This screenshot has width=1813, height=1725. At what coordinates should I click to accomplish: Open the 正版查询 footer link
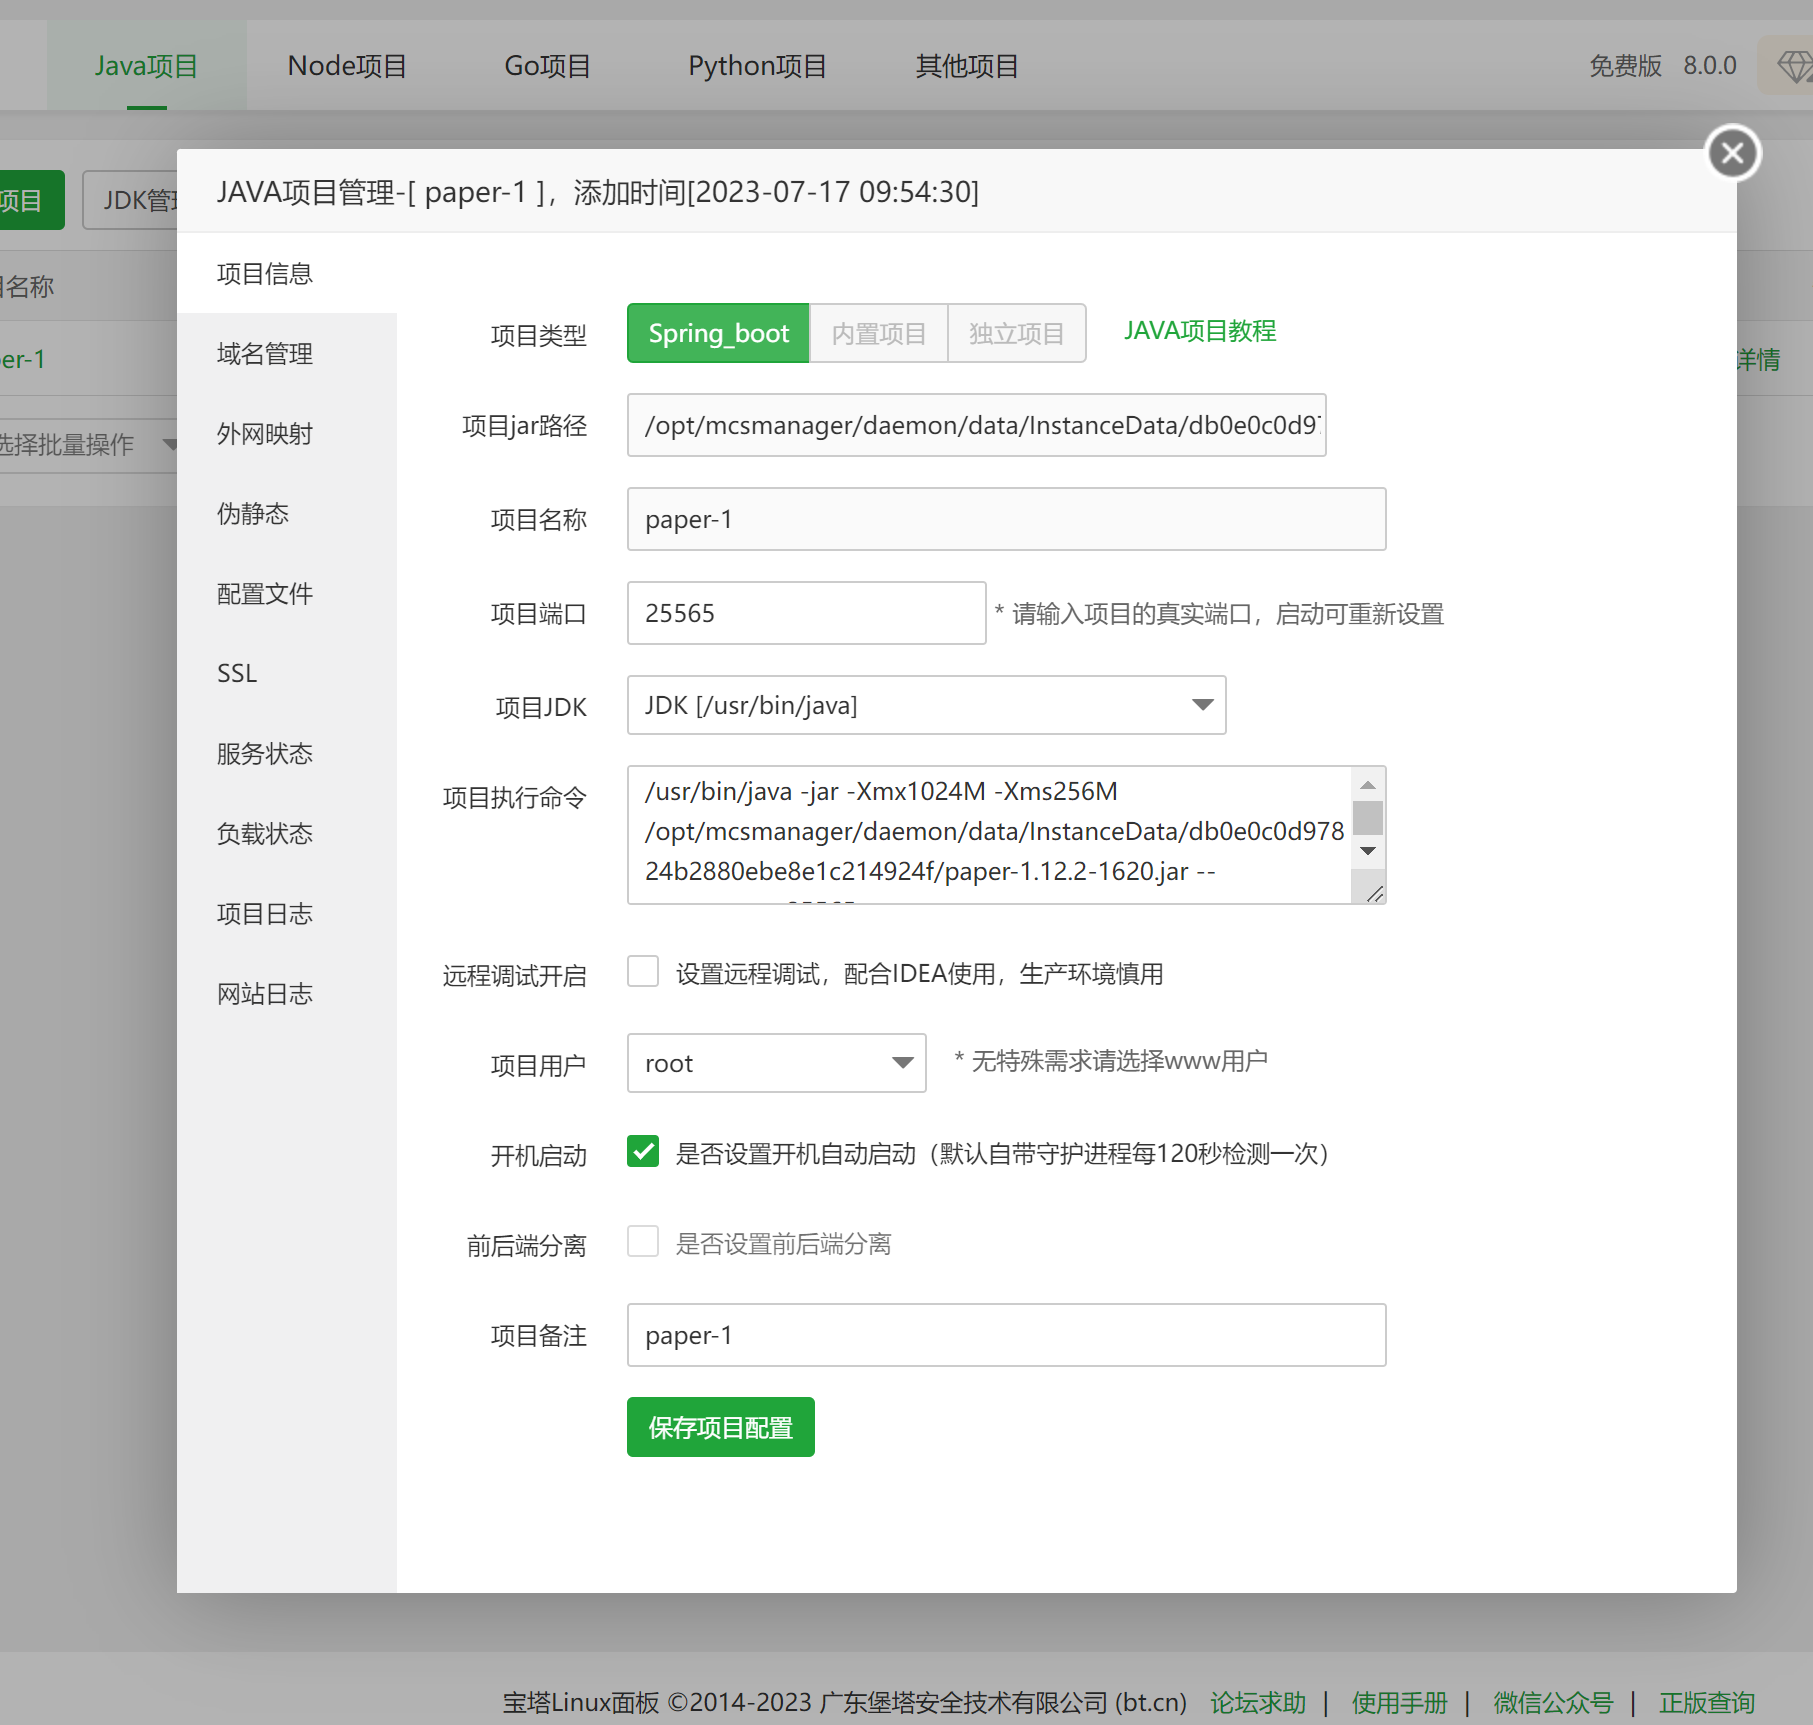pyautogui.click(x=1707, y=1702)
